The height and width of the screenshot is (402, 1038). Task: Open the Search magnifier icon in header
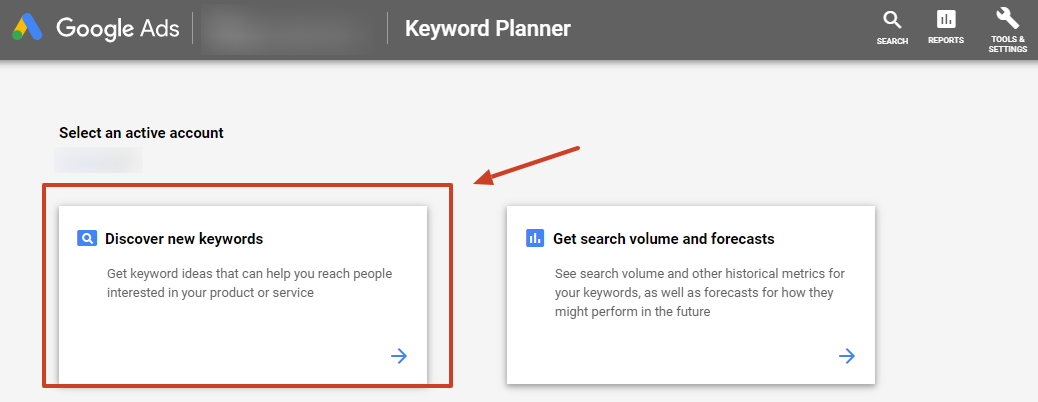[892, 20]
